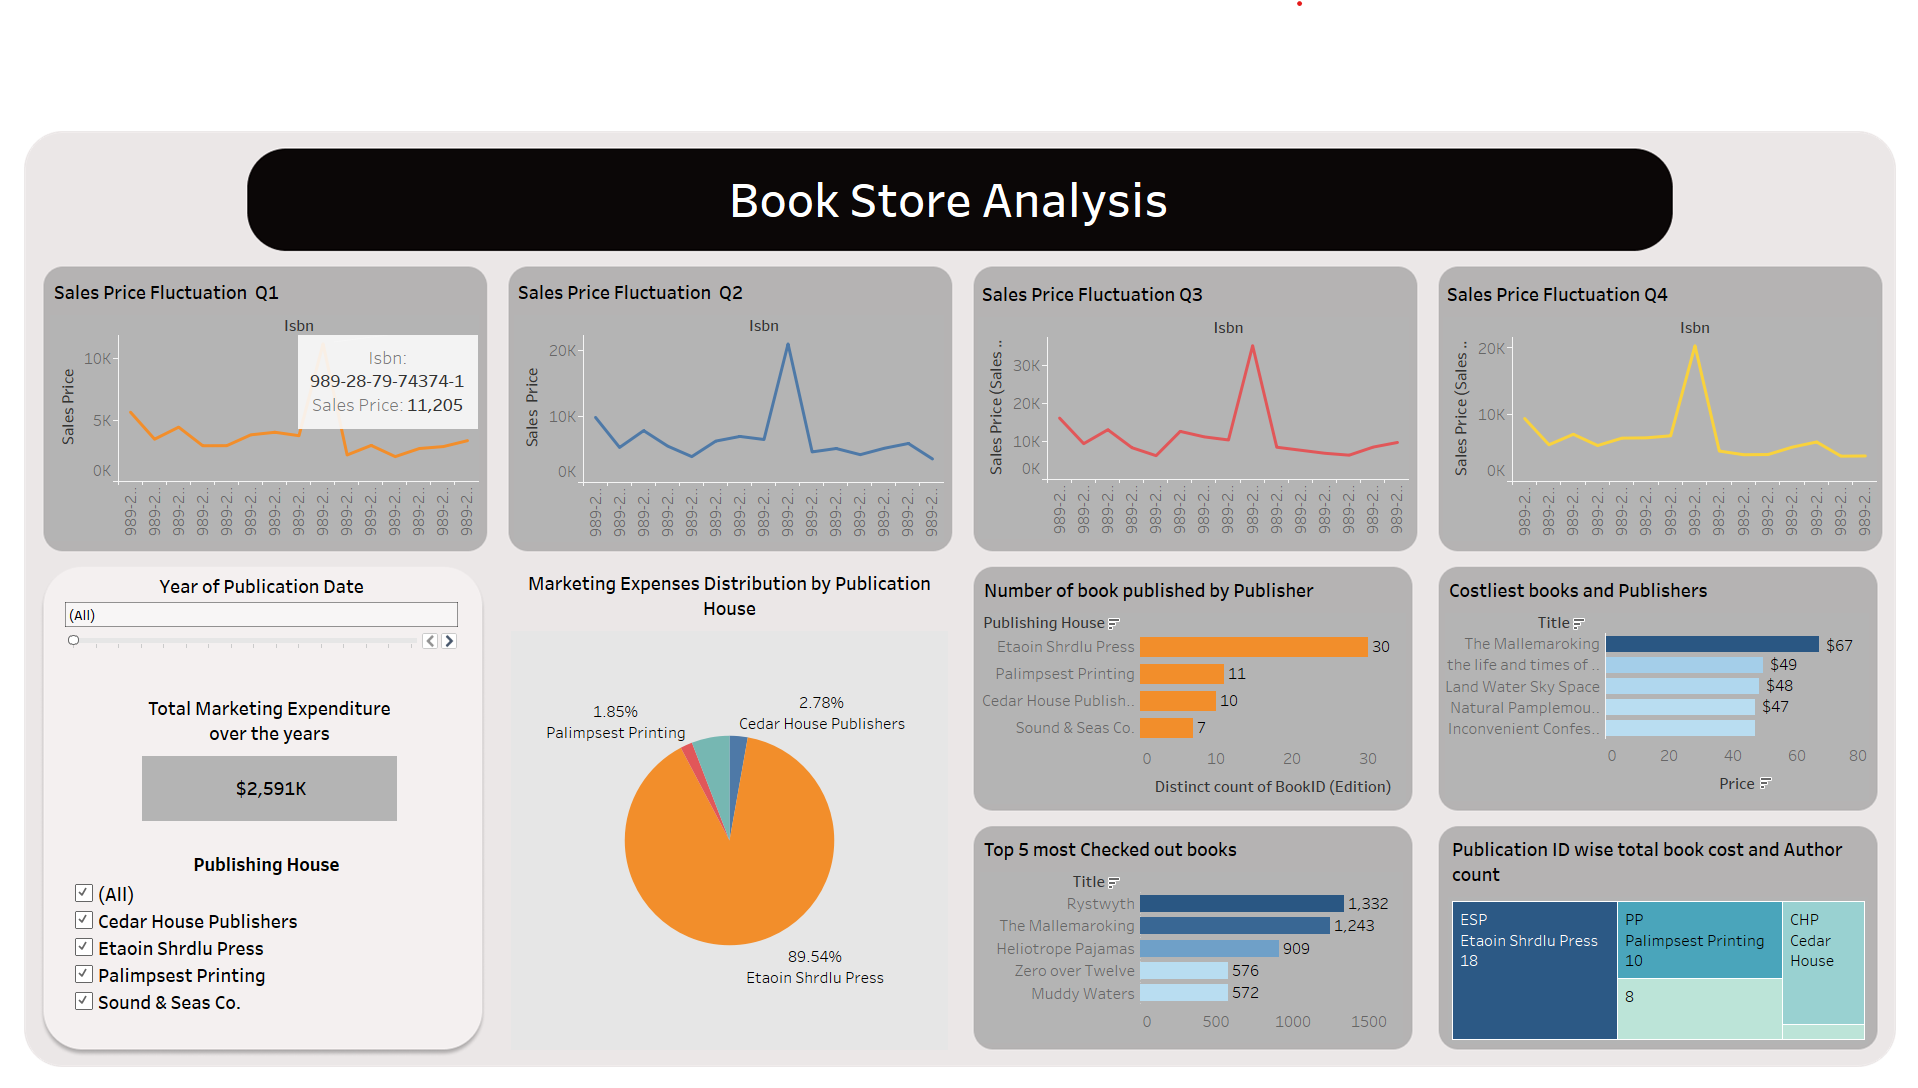1918x1088 pixels.
Task: Click the 1.85% Palimpsest Printing pie label
Action: coord(616,722)
